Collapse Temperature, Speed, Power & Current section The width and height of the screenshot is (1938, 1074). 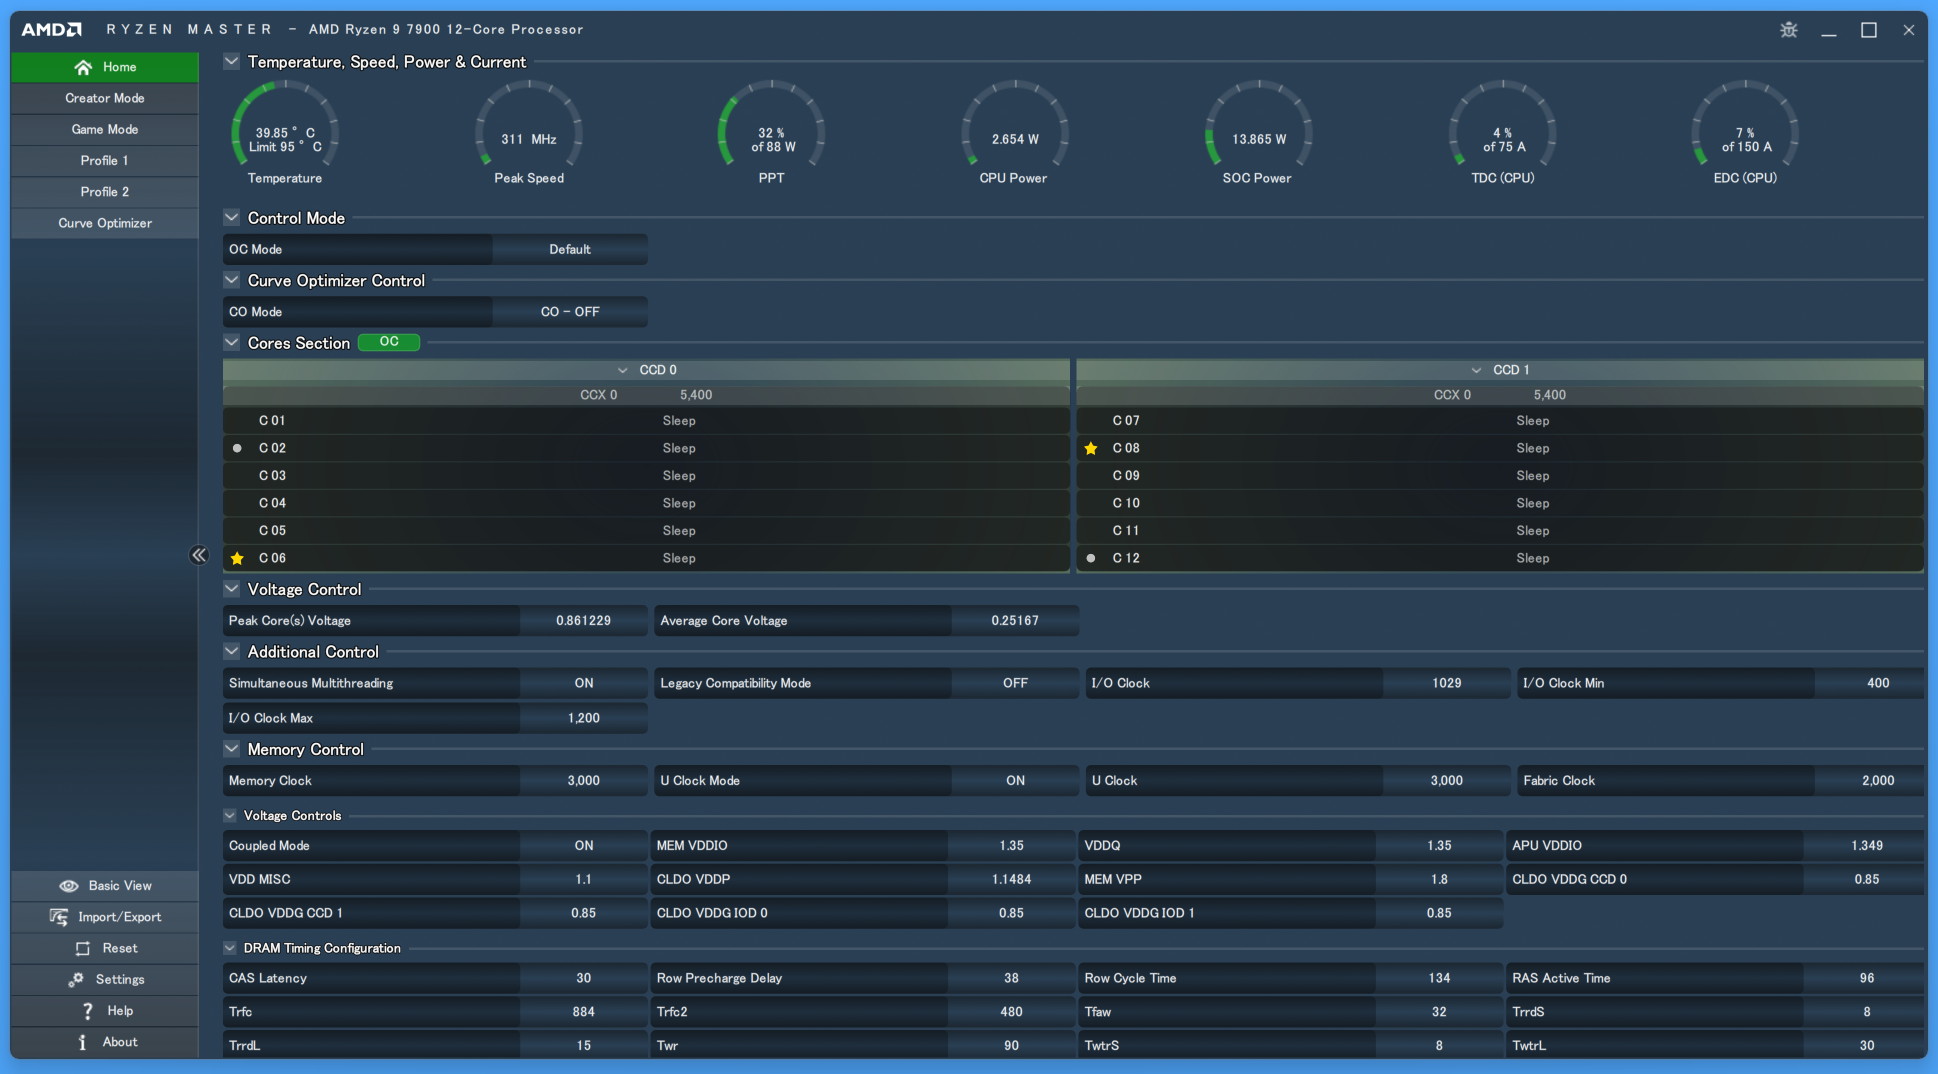tap(232, 61)
